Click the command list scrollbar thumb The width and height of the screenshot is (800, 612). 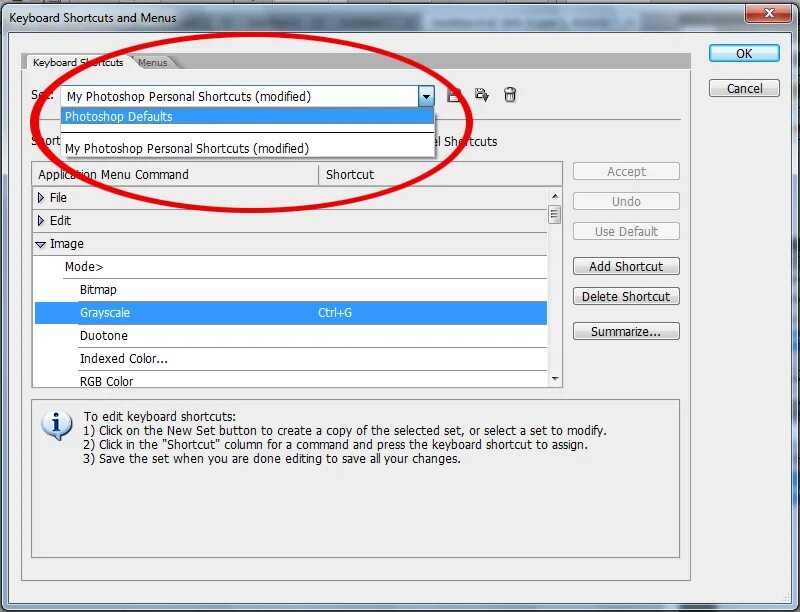pos(555,214)
